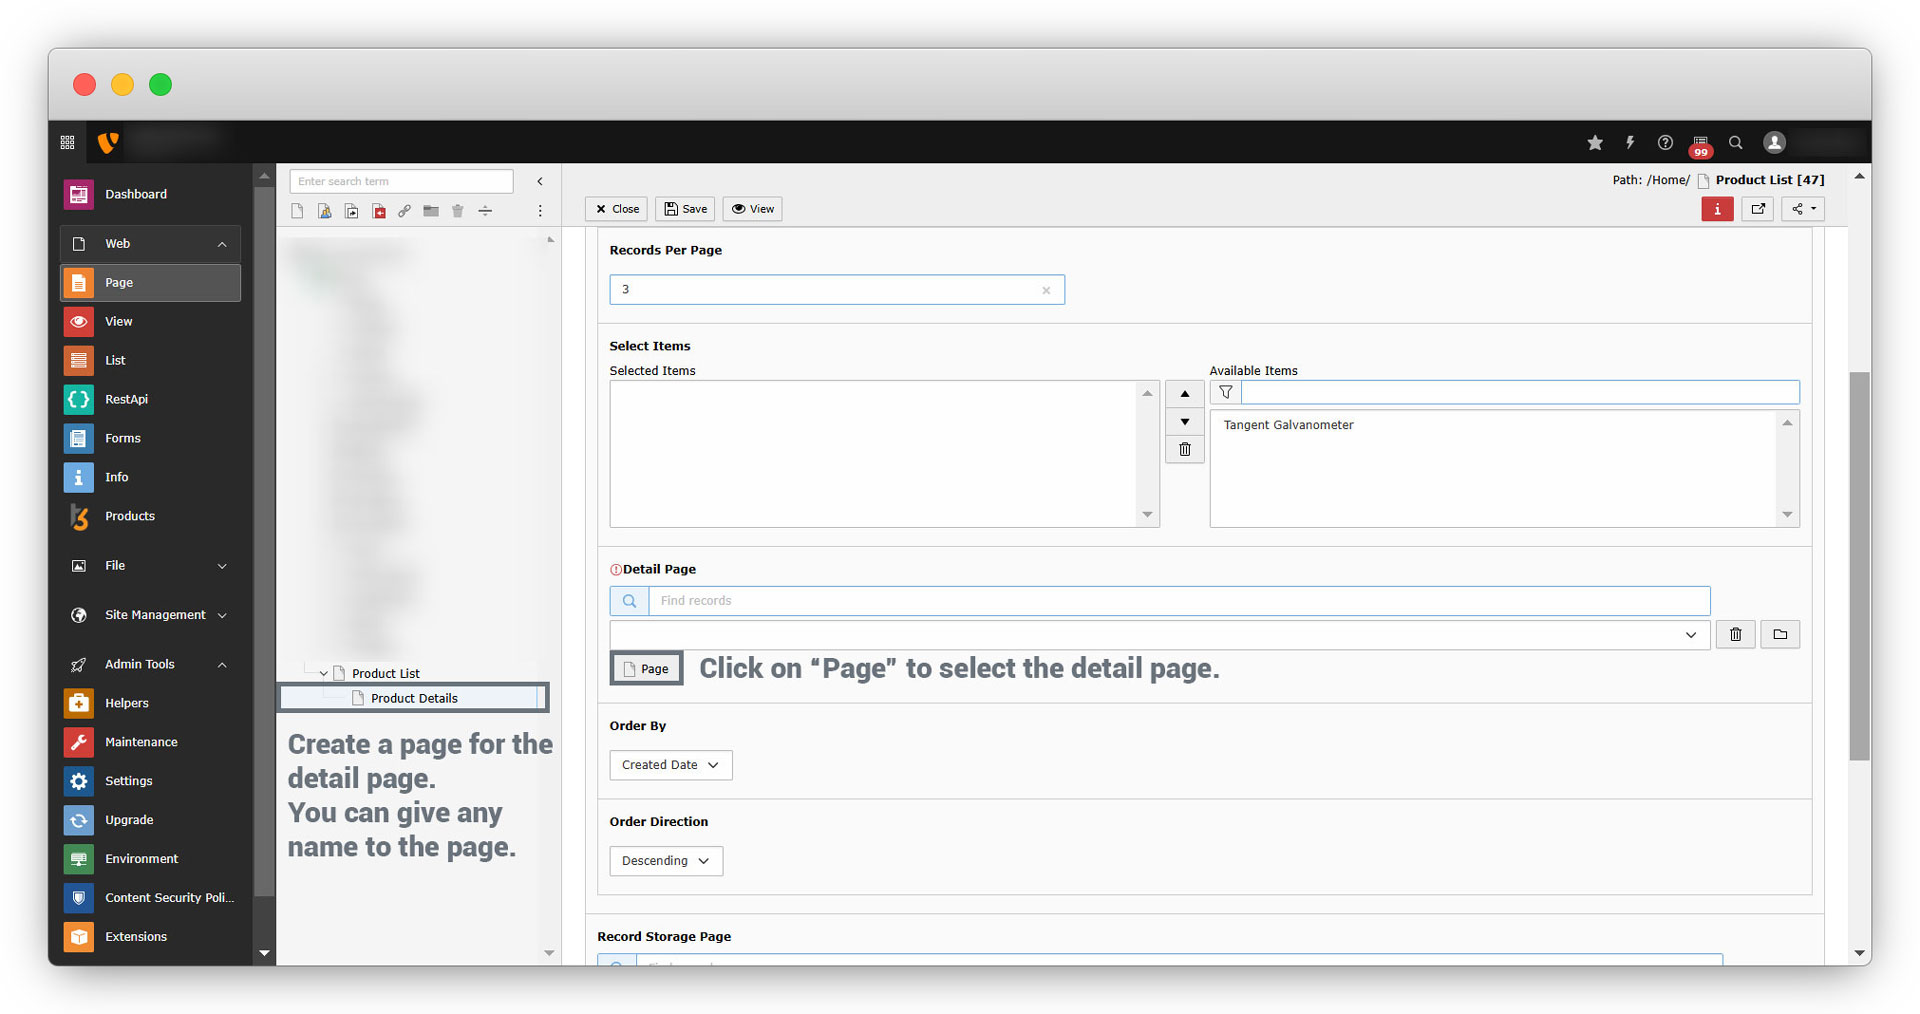Screen dimensions: 1920x1014
Task: Open the Order Direction dropdown
Action: click(x=666, y=861)
